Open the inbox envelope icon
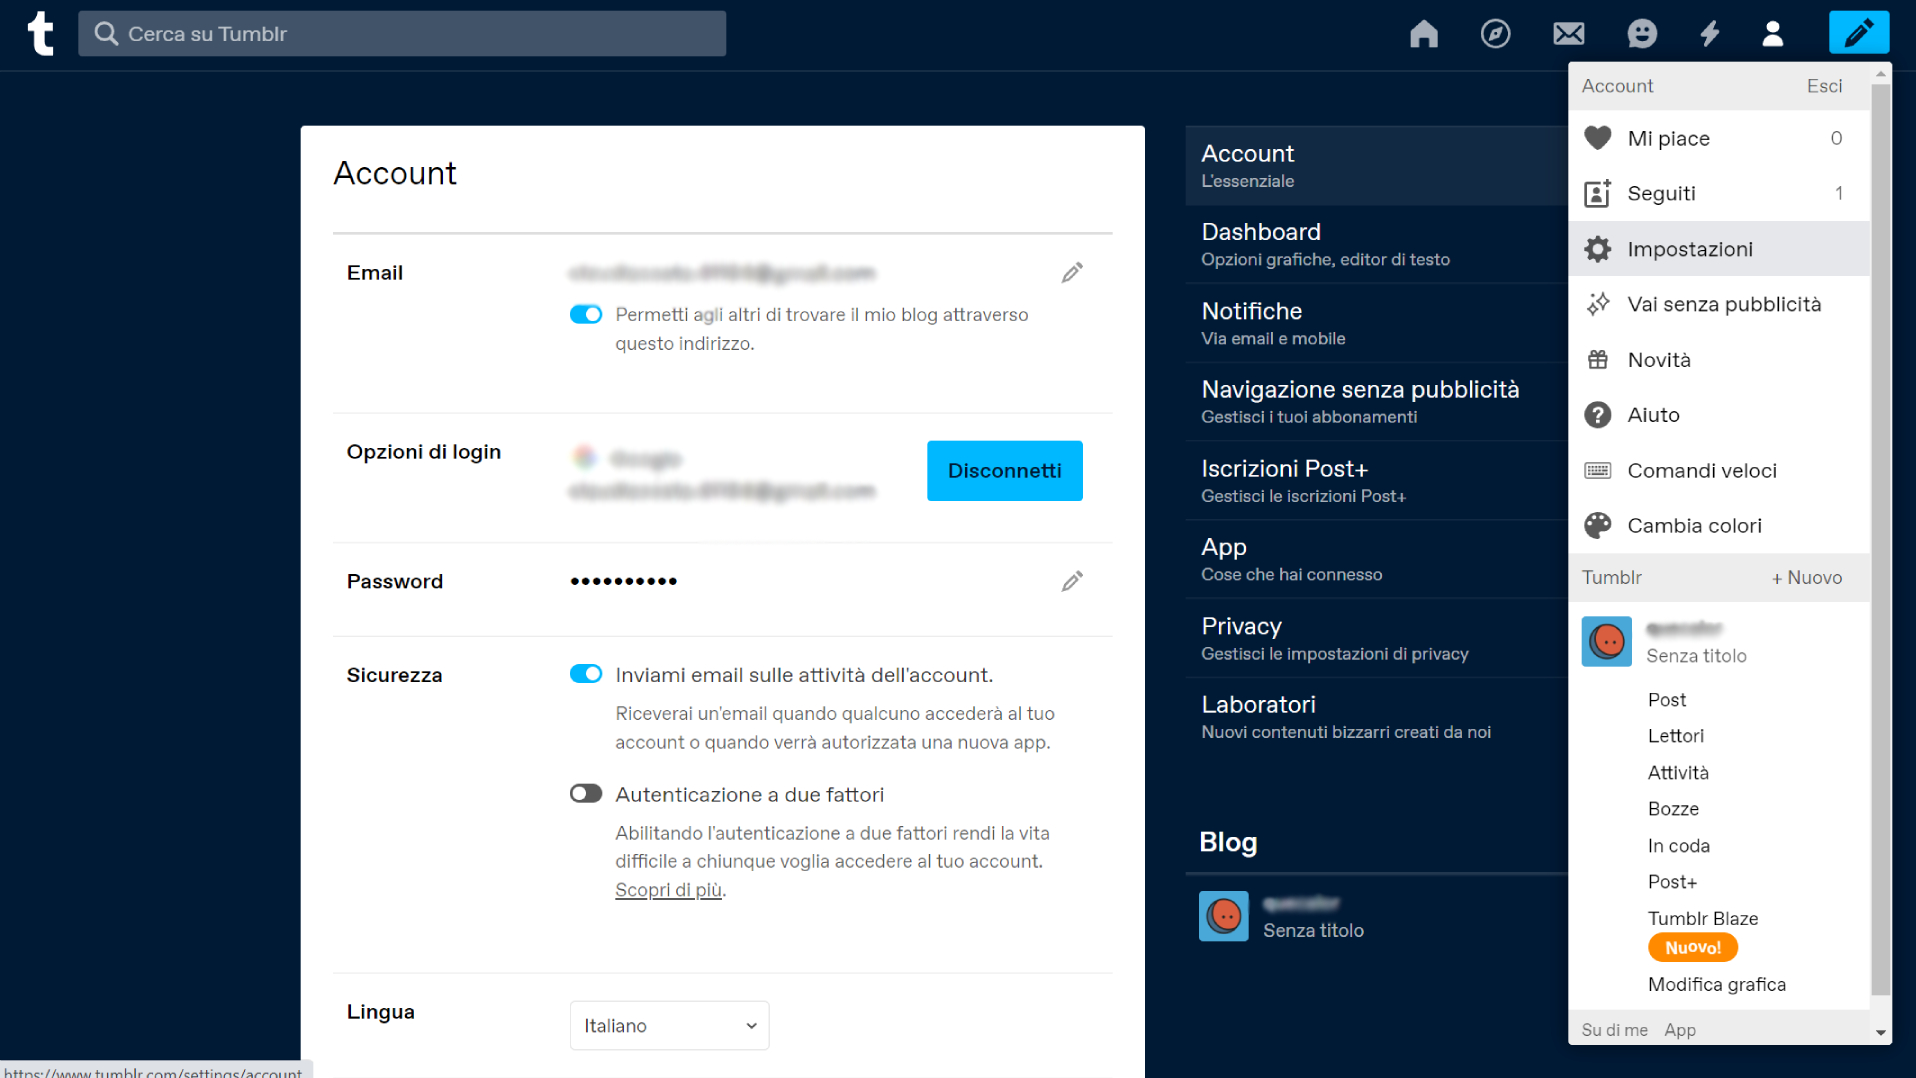The width and height of the screenshot is (1916, 1078). [1568, 34]
